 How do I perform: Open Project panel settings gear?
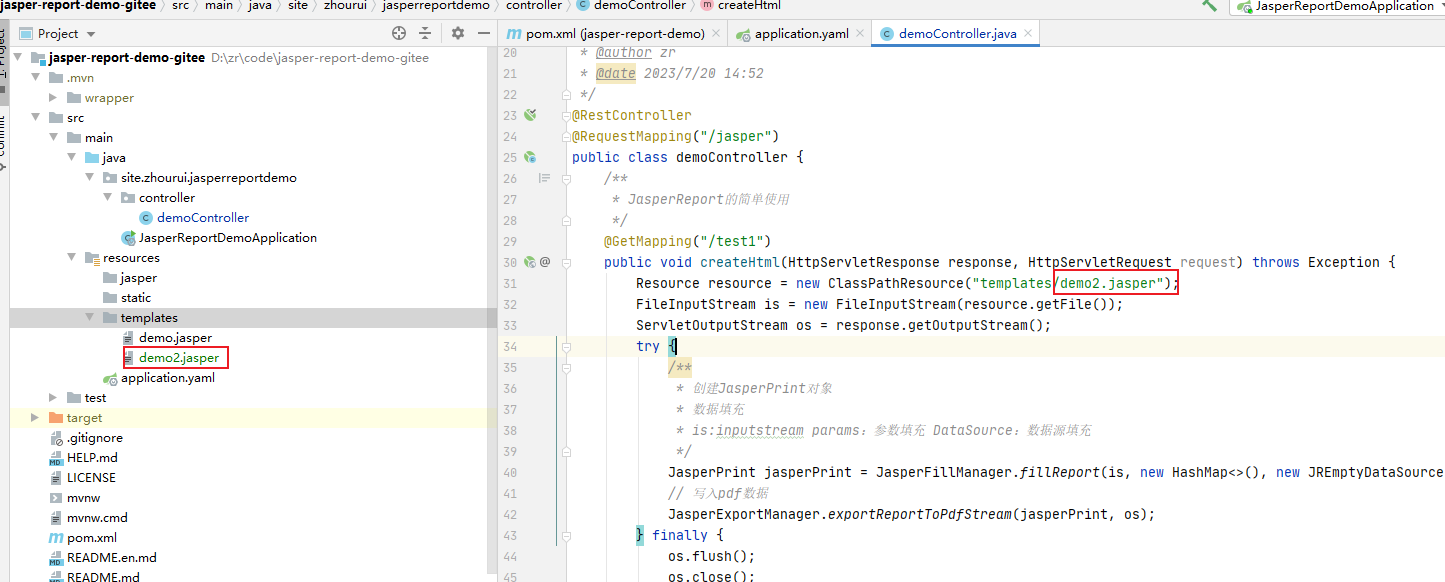458,33
